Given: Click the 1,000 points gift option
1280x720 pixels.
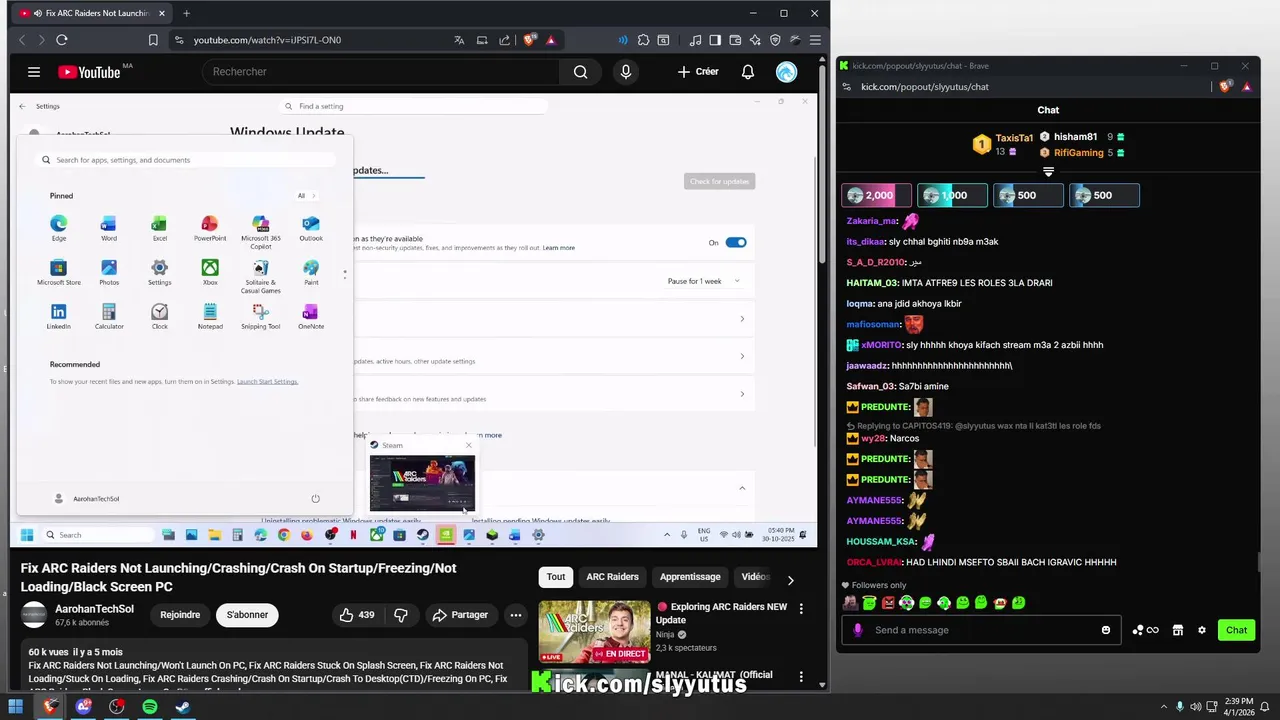Looking at the screenshot, I should [x=952, y=195].
